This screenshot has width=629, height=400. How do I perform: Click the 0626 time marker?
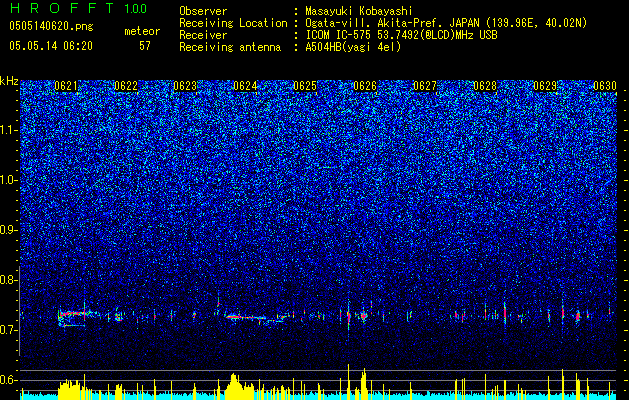[365, 86]
